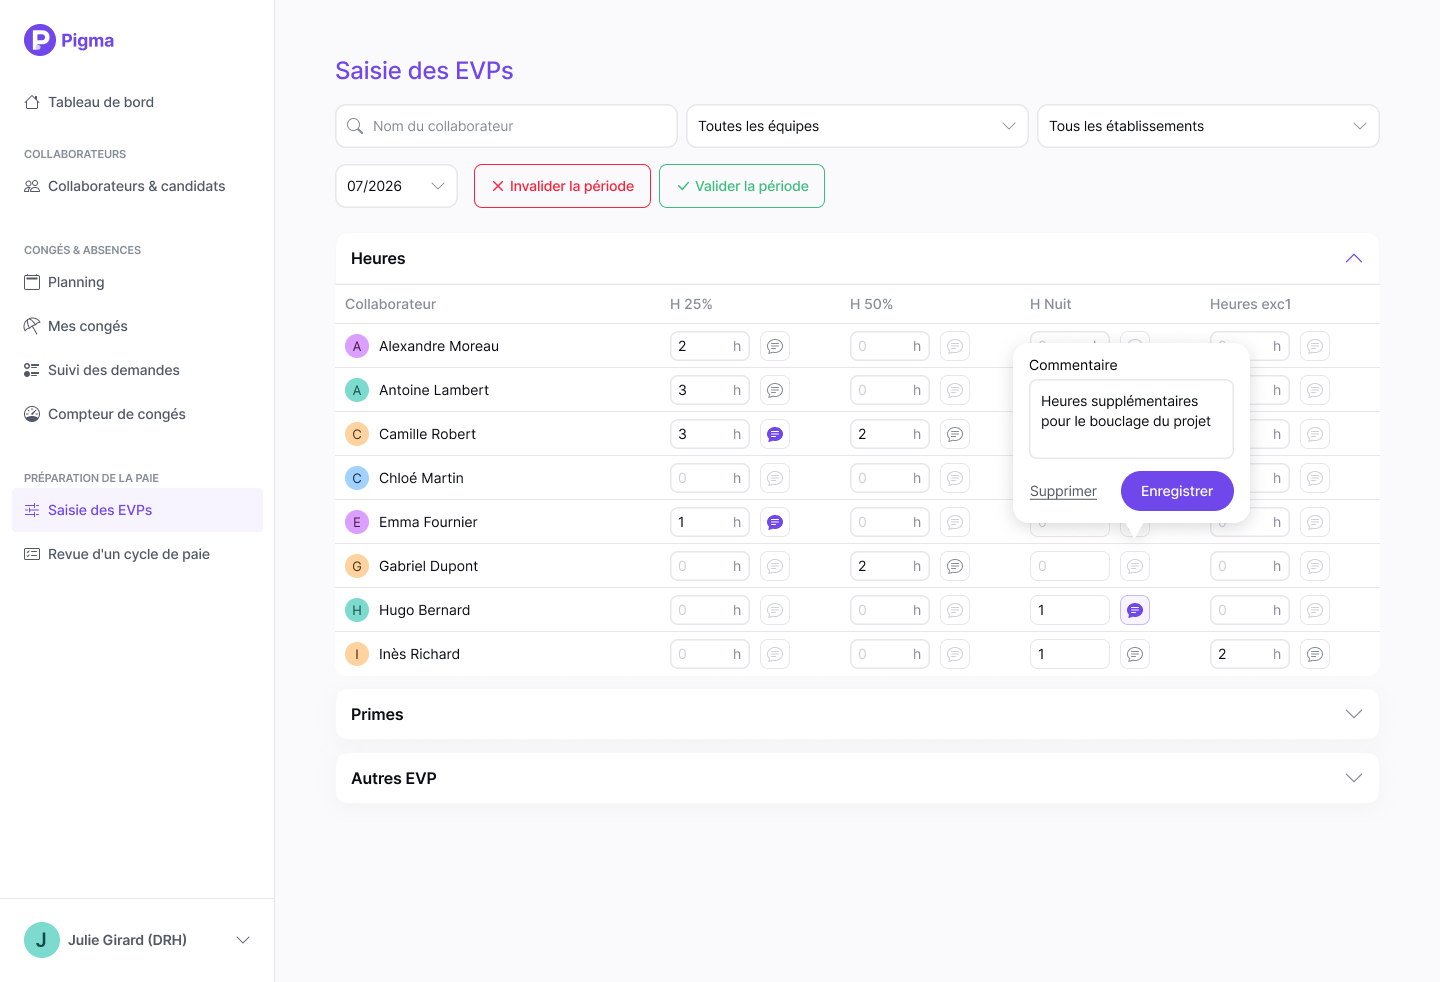
Task: Open Julie Girard user menu
Action: point(137,940)
